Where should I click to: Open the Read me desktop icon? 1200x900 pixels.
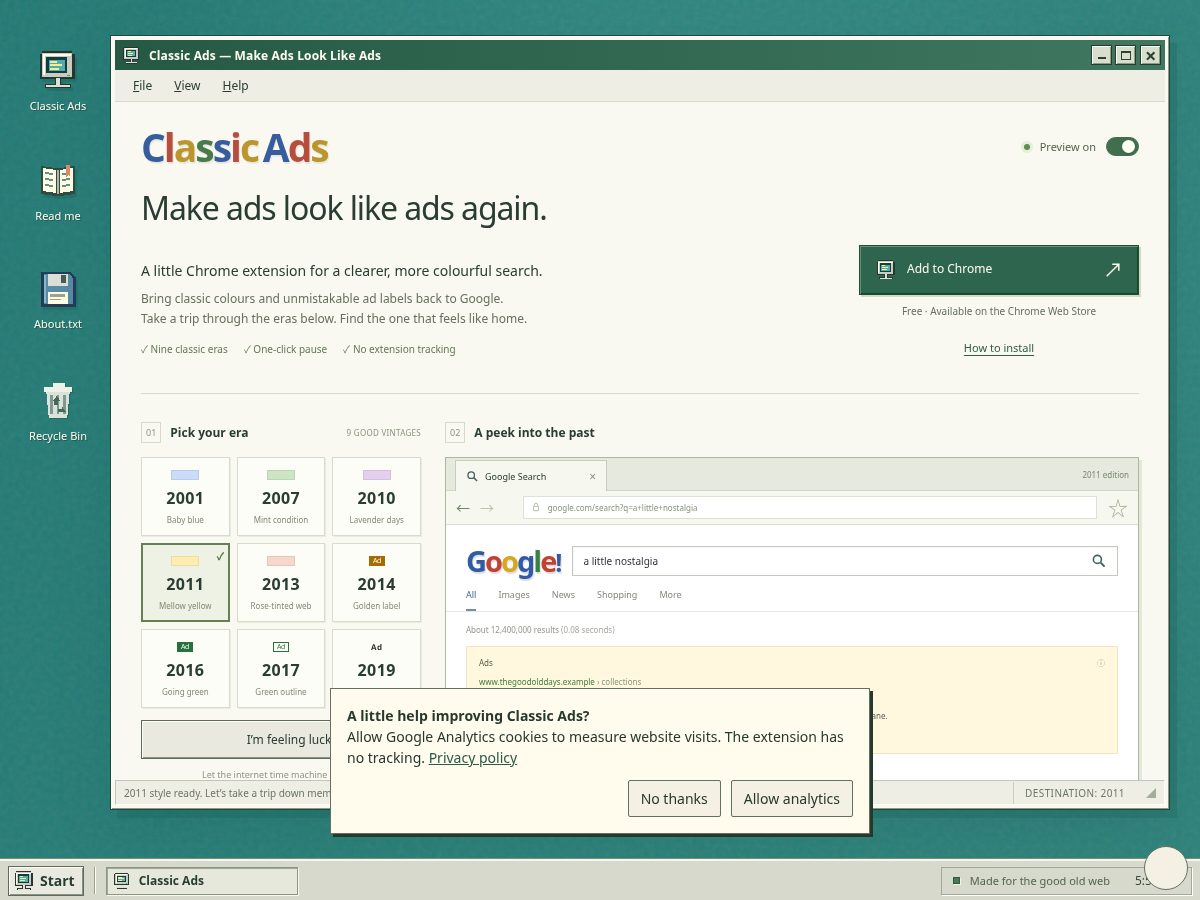tap(57, 192)
